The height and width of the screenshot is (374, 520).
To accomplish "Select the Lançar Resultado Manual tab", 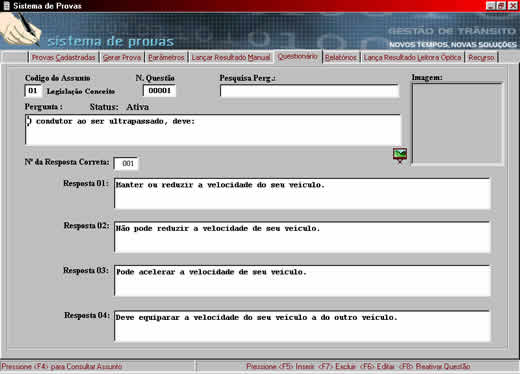I will (231, 58).
